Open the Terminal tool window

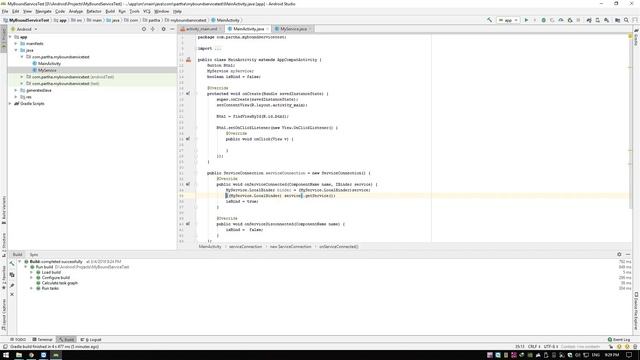pyautogui.click(x=42, y=340)
